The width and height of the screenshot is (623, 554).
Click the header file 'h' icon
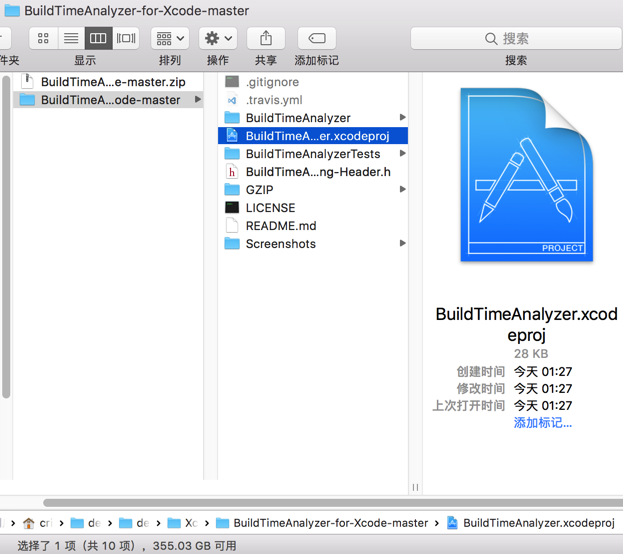point(232,172)
